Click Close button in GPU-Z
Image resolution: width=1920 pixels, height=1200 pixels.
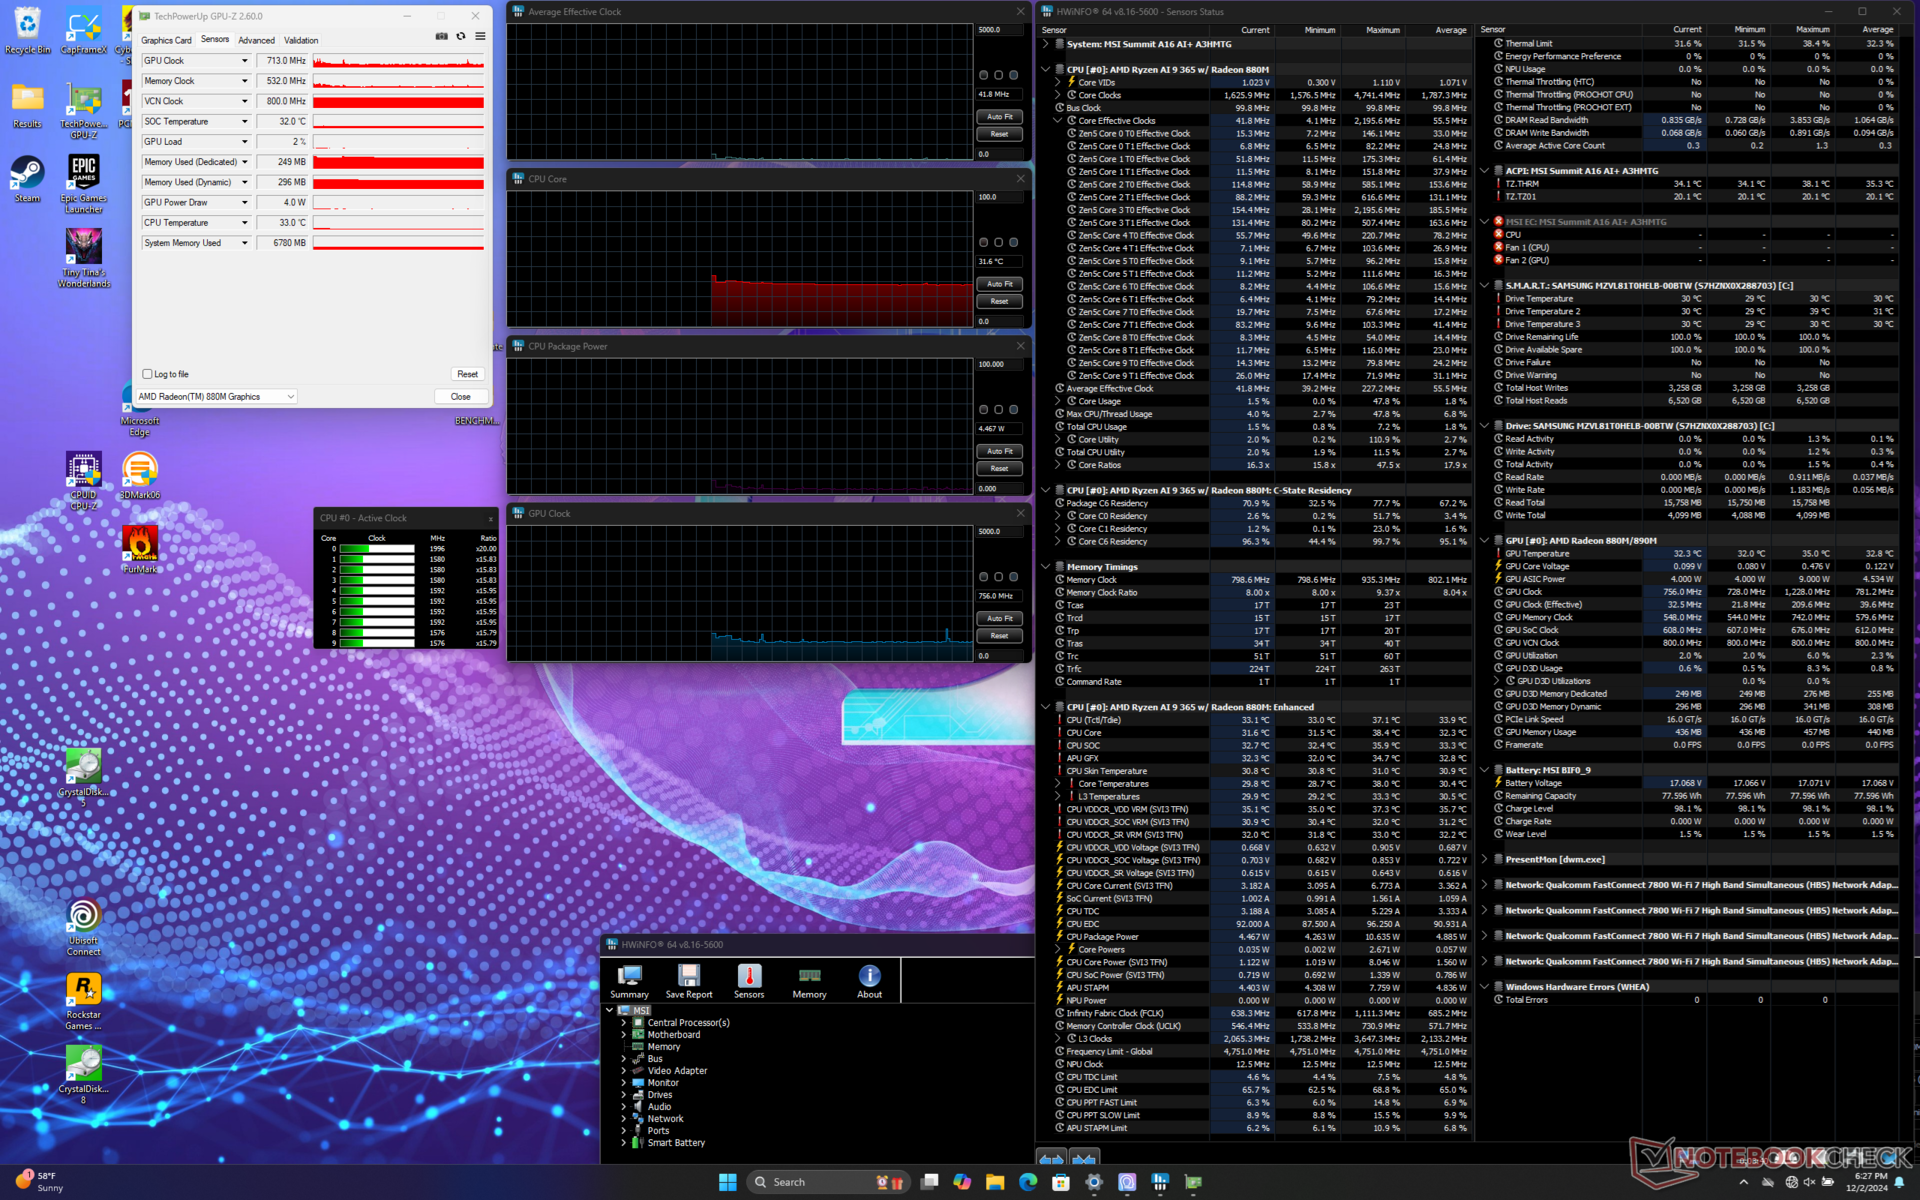point(460,397)
